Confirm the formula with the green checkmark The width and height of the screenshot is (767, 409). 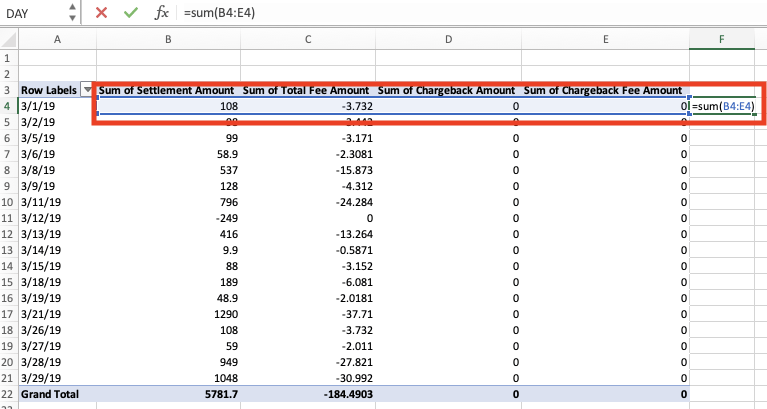coord(131,13)
